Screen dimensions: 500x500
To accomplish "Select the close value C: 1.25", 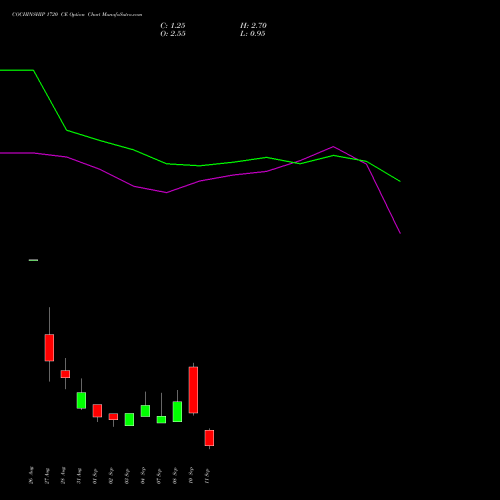I will click(173, 26).
